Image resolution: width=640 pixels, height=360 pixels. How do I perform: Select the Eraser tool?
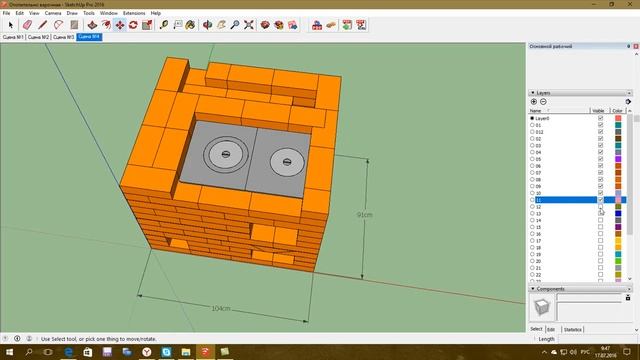27,25
